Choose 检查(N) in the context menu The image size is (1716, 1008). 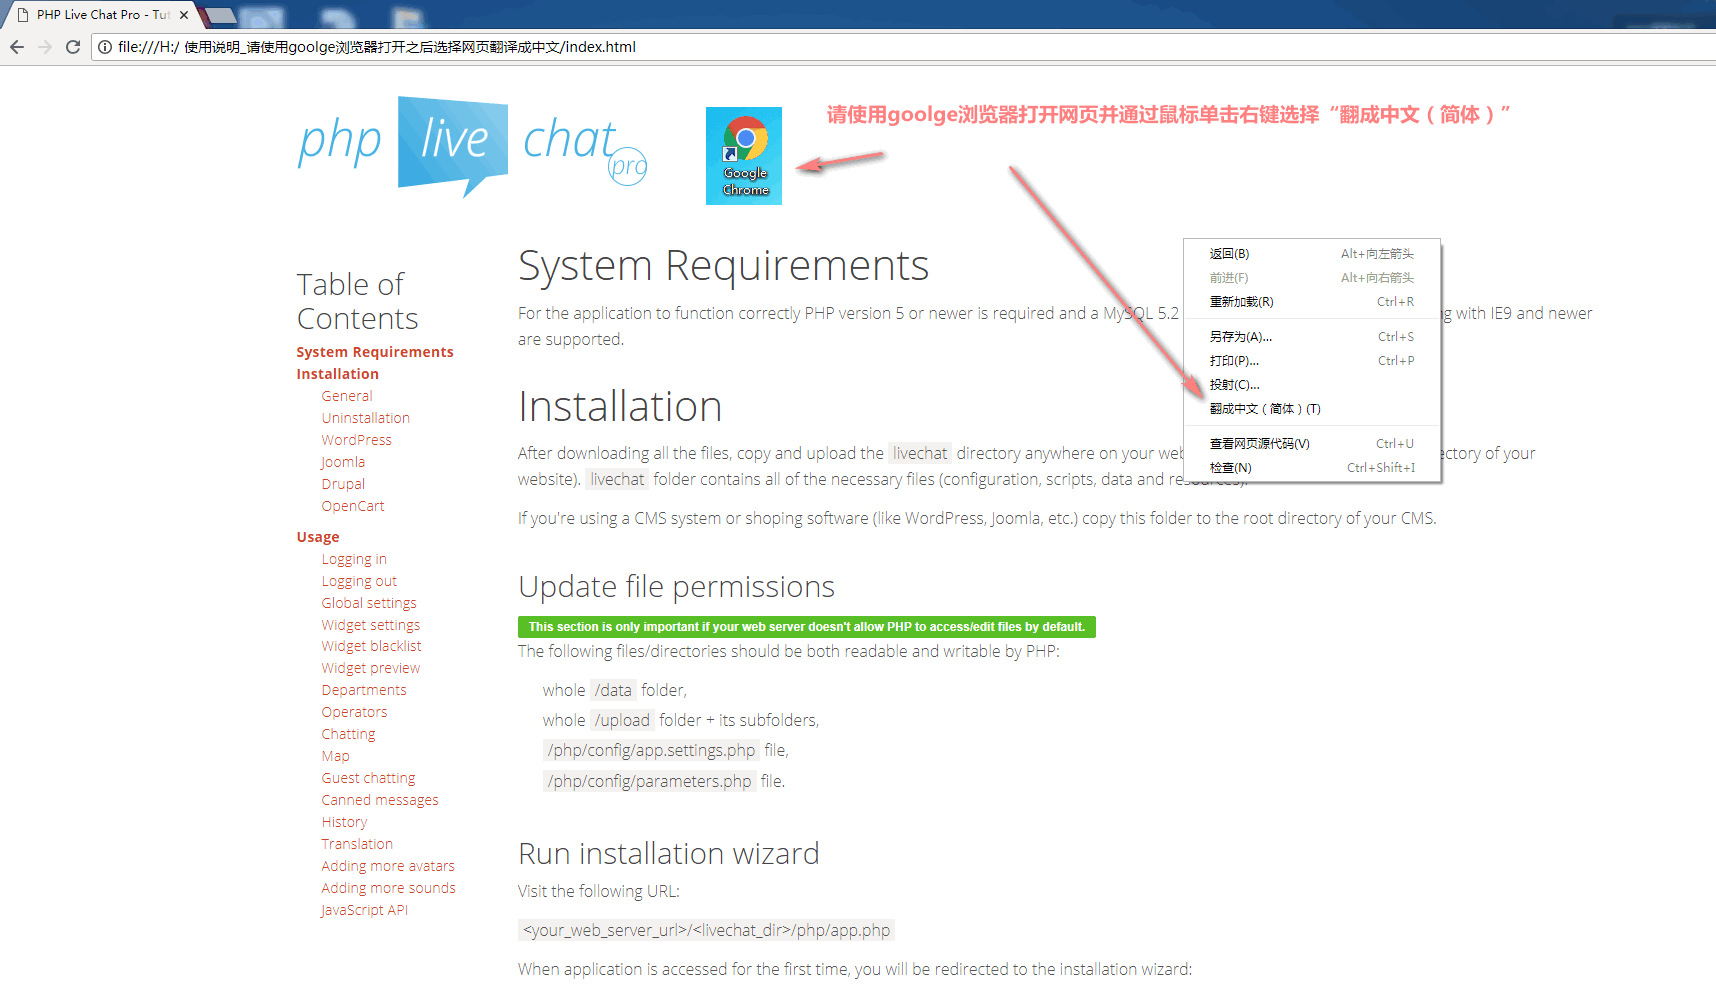pyautogui.click(x=1312, y=468)
